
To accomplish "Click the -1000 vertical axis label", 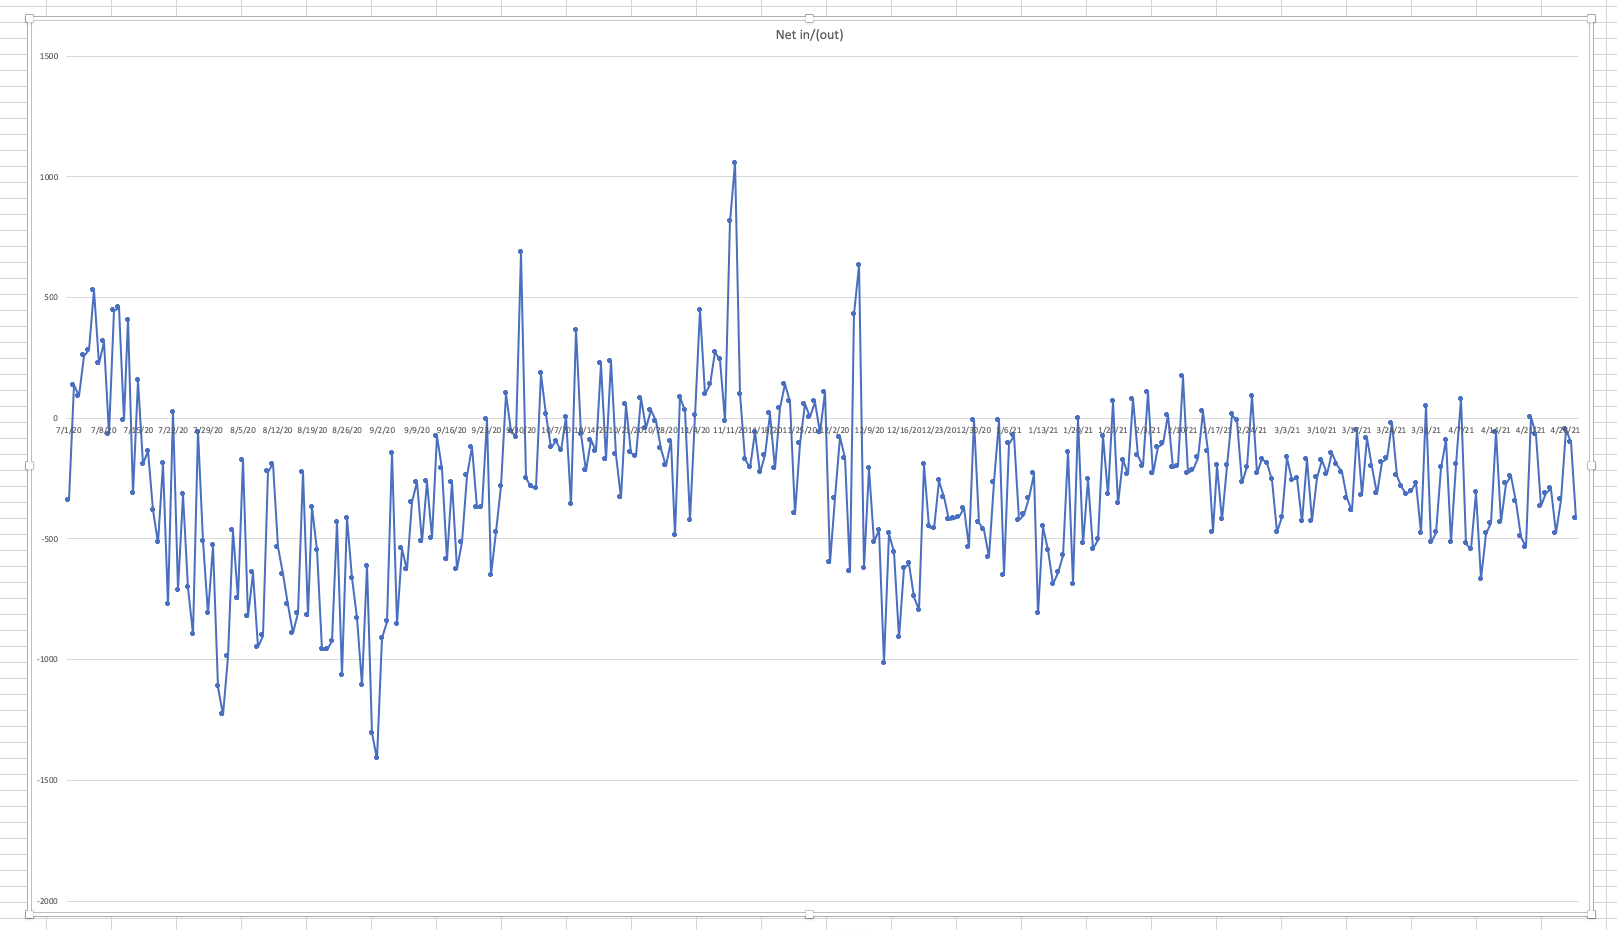I will point(47,660).
